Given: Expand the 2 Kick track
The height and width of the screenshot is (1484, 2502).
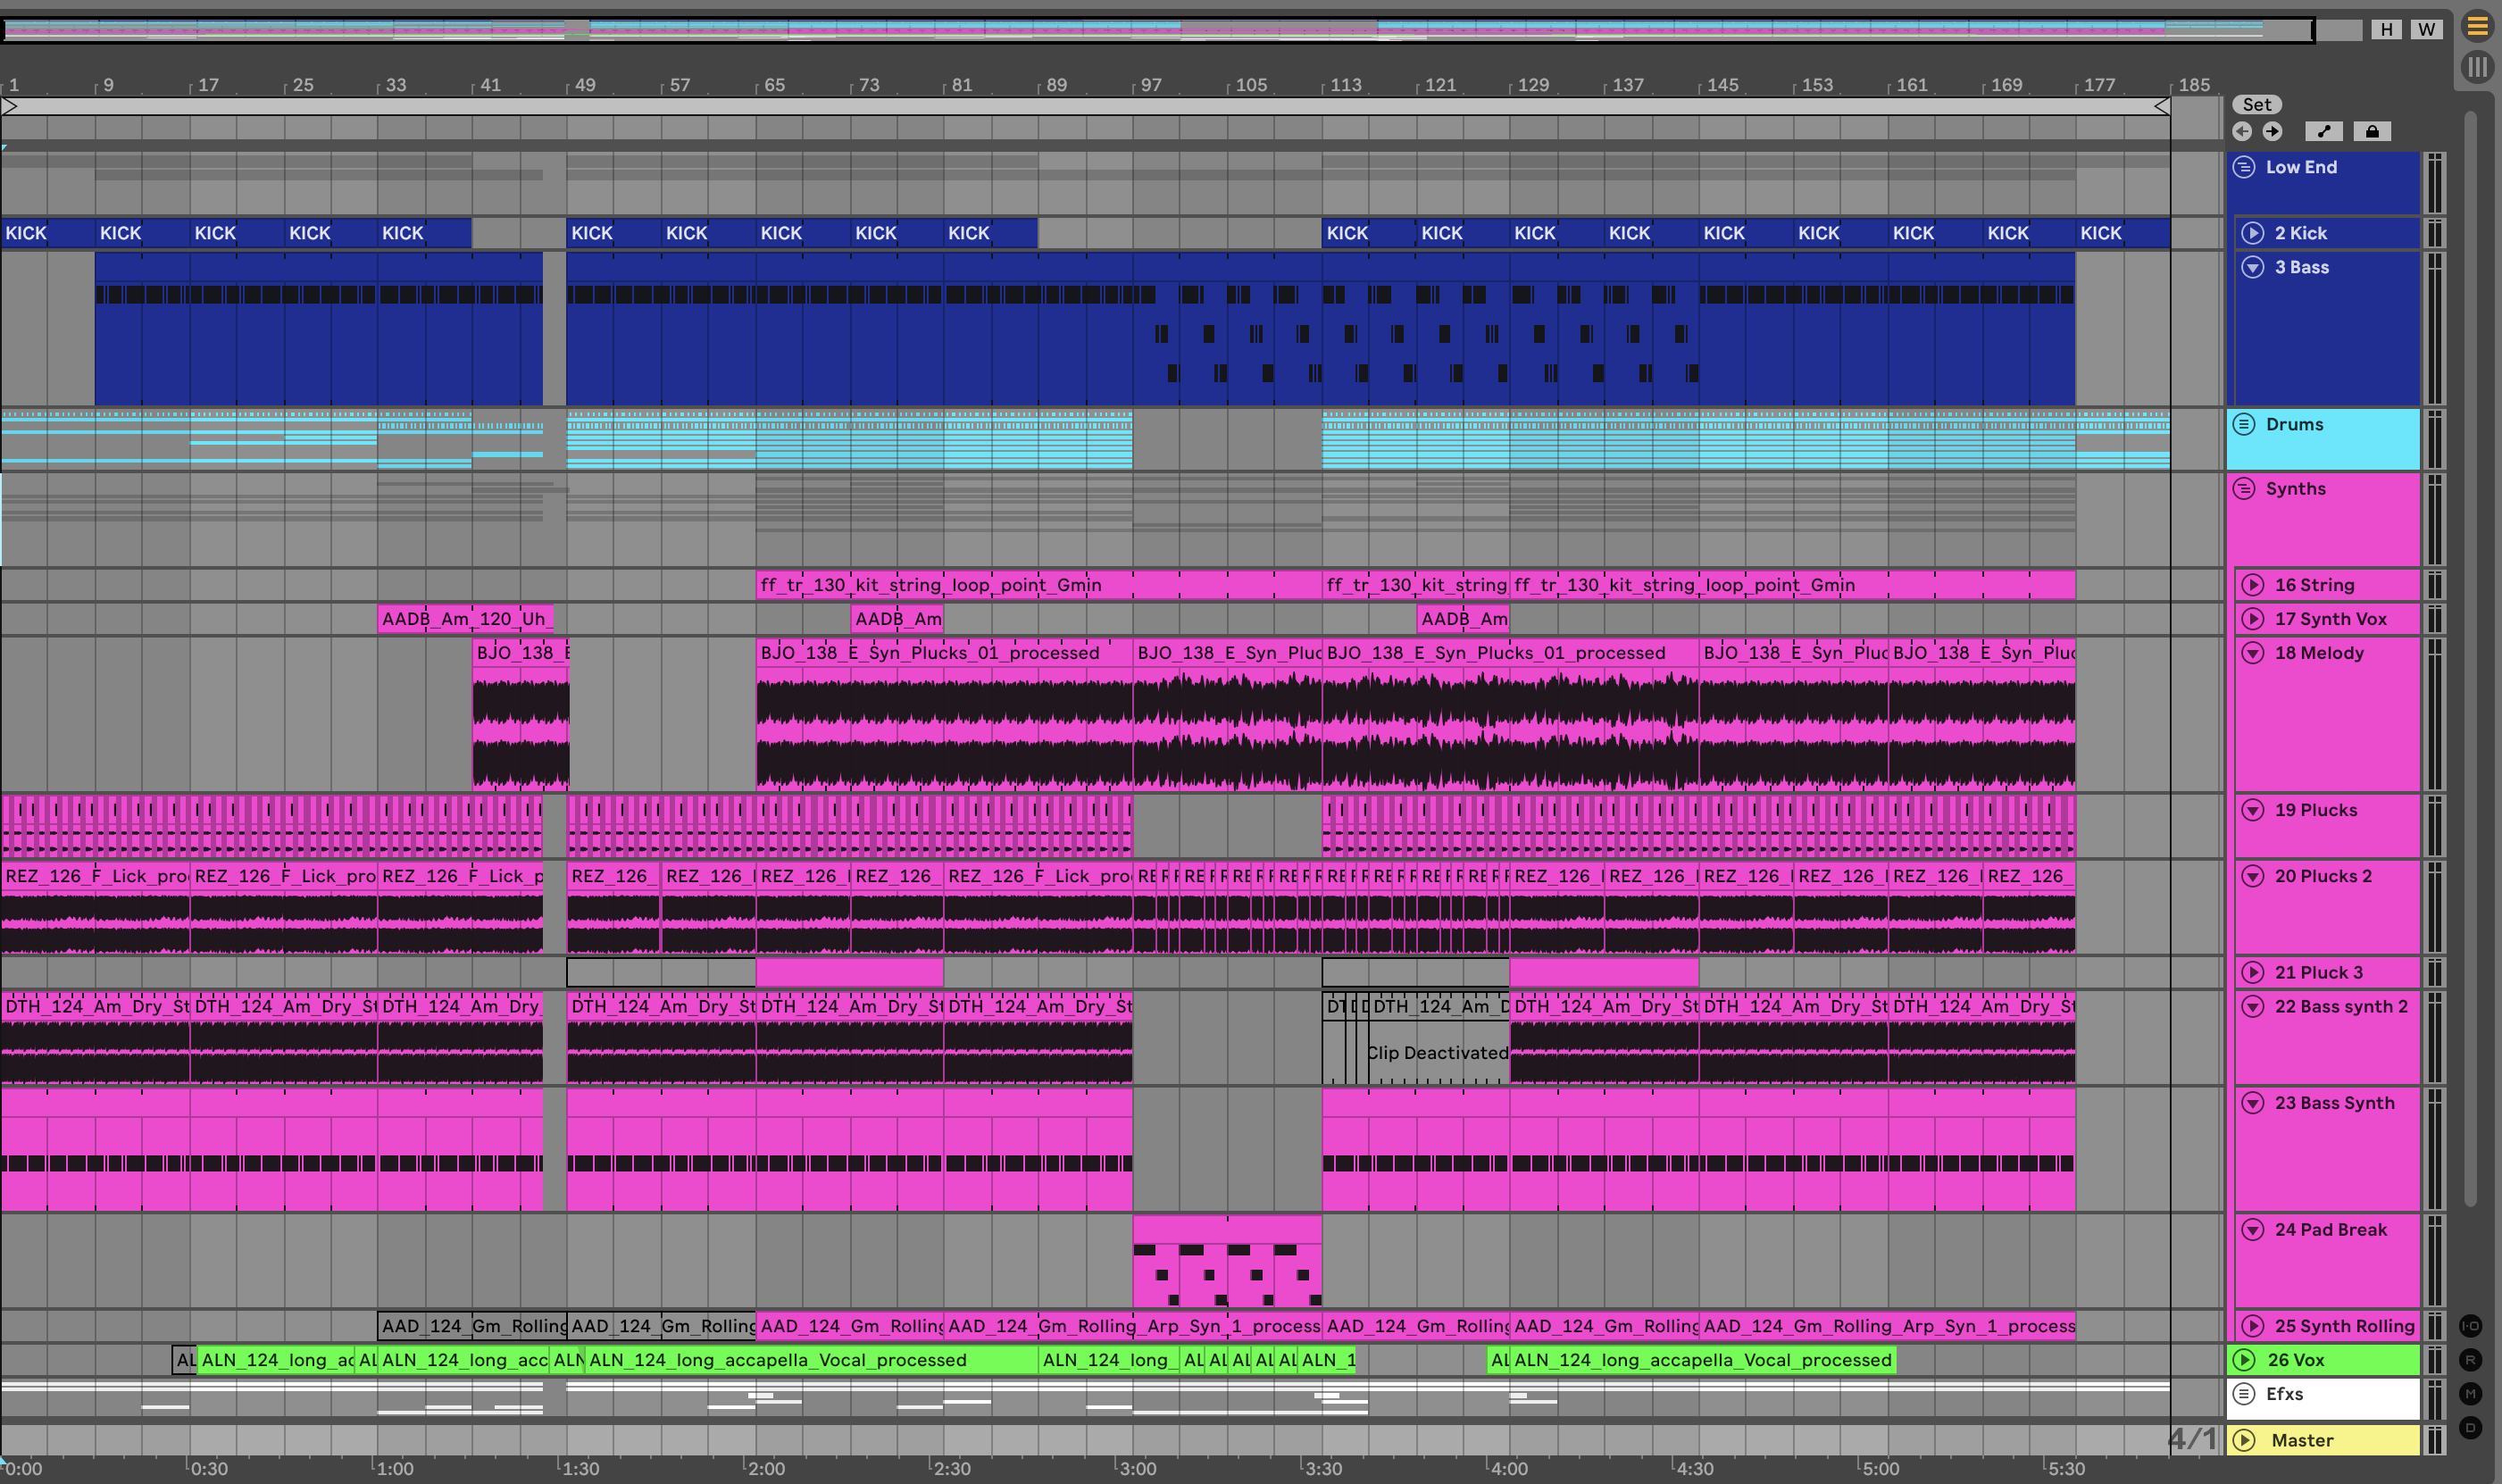Looking at the screenshot, I should coord(2253,233).
